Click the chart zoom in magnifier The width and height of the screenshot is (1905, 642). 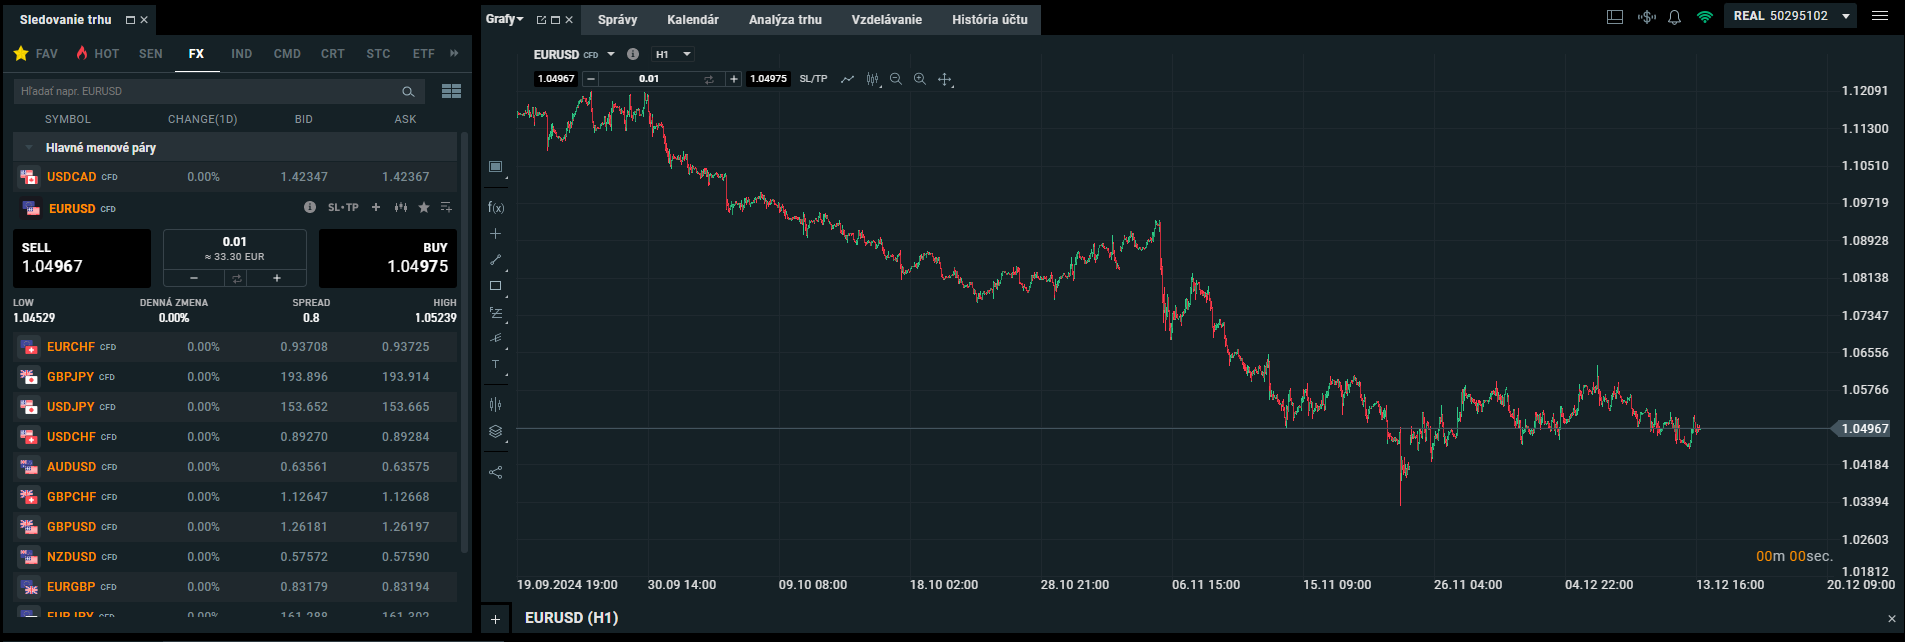pos(920,79)
